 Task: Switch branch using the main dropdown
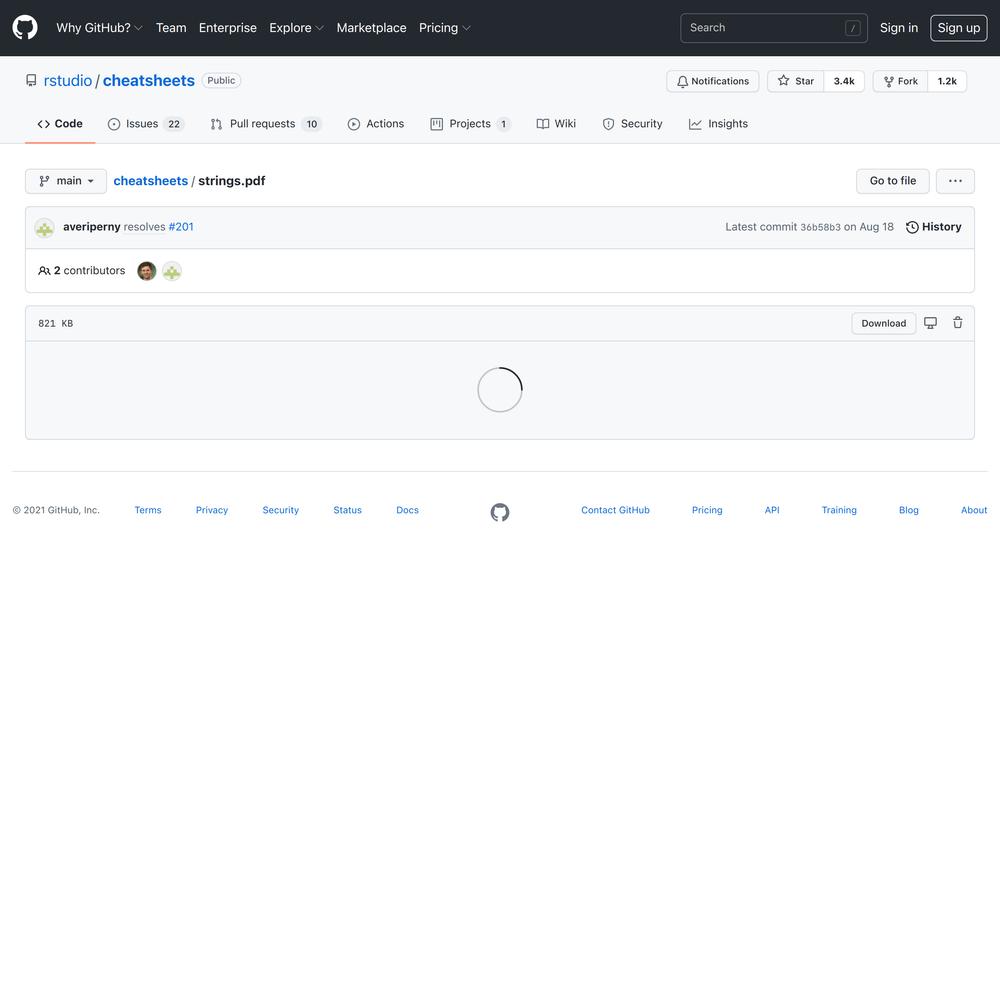66,181
